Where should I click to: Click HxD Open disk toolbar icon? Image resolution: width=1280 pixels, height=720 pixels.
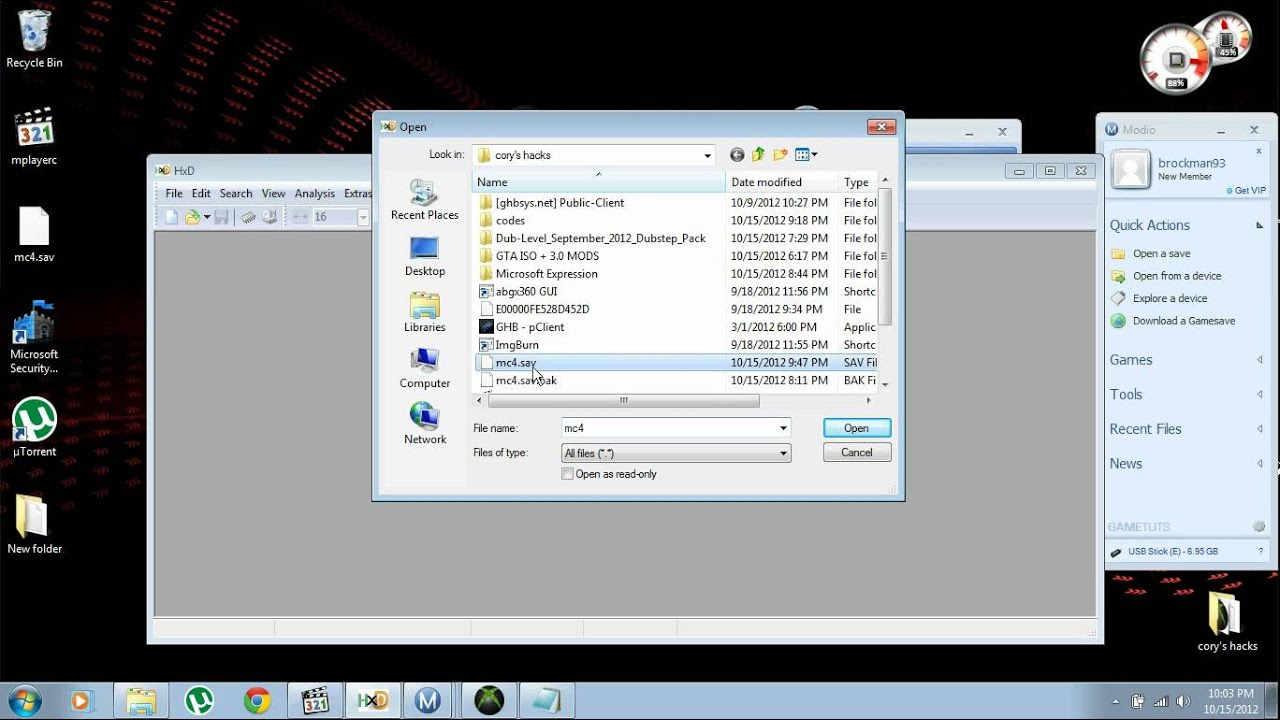(269, 217)
